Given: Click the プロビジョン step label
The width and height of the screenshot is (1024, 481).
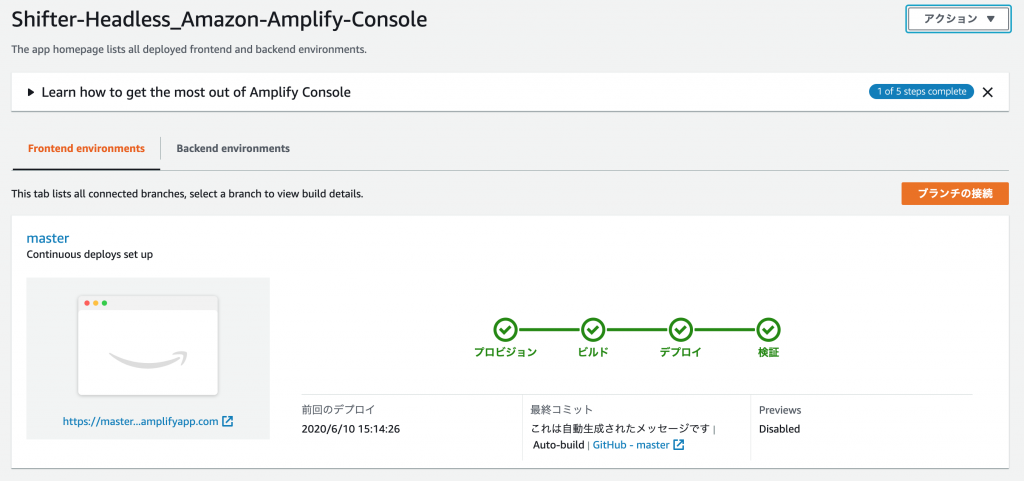Looking at the screenshot, I should 505,352.
